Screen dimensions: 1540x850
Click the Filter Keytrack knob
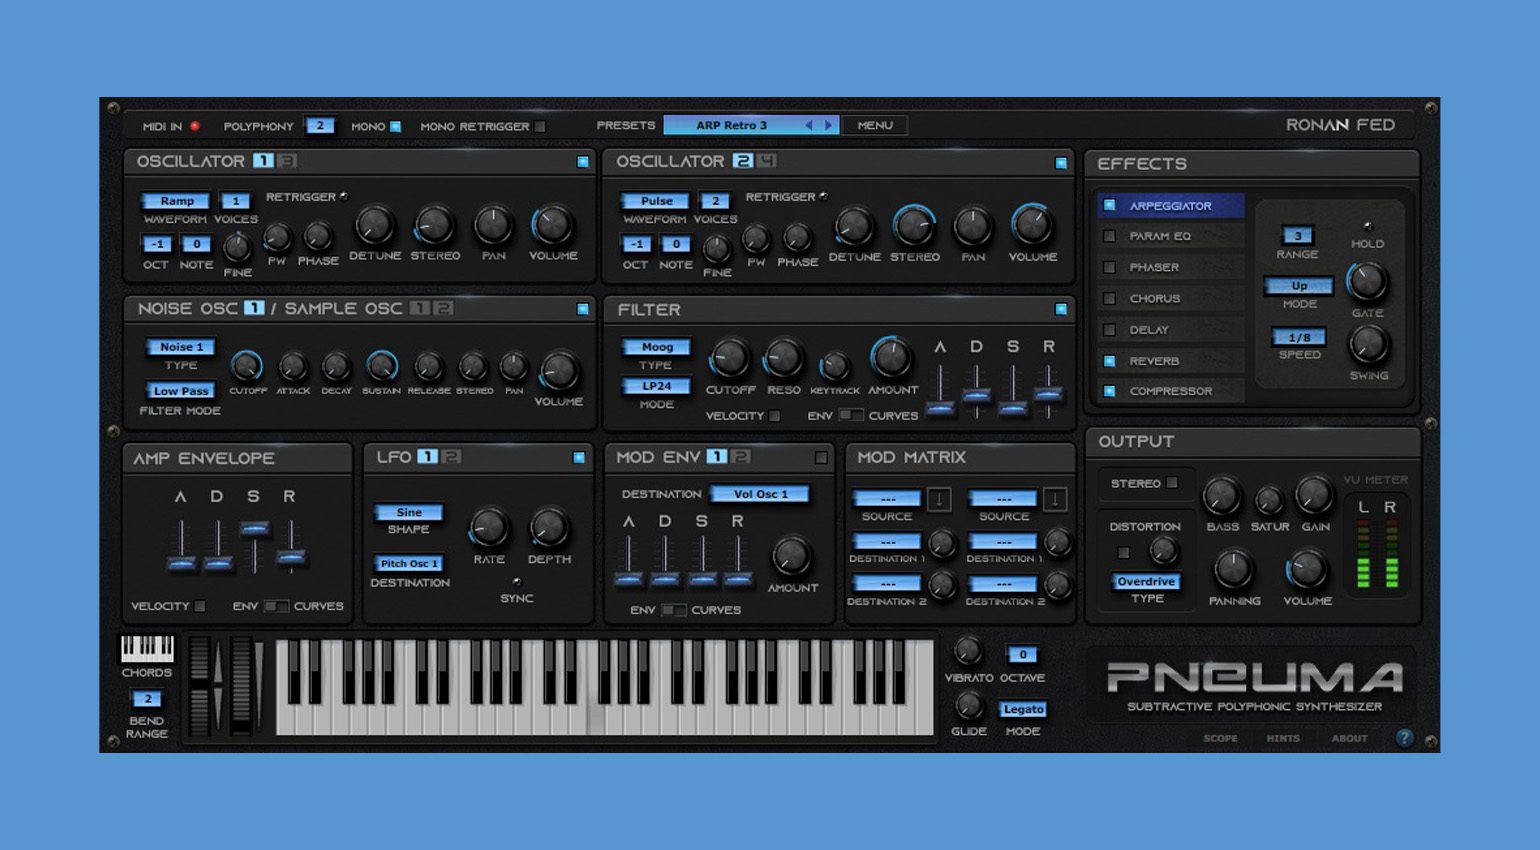pyautogui.click(x=835, y=366)
